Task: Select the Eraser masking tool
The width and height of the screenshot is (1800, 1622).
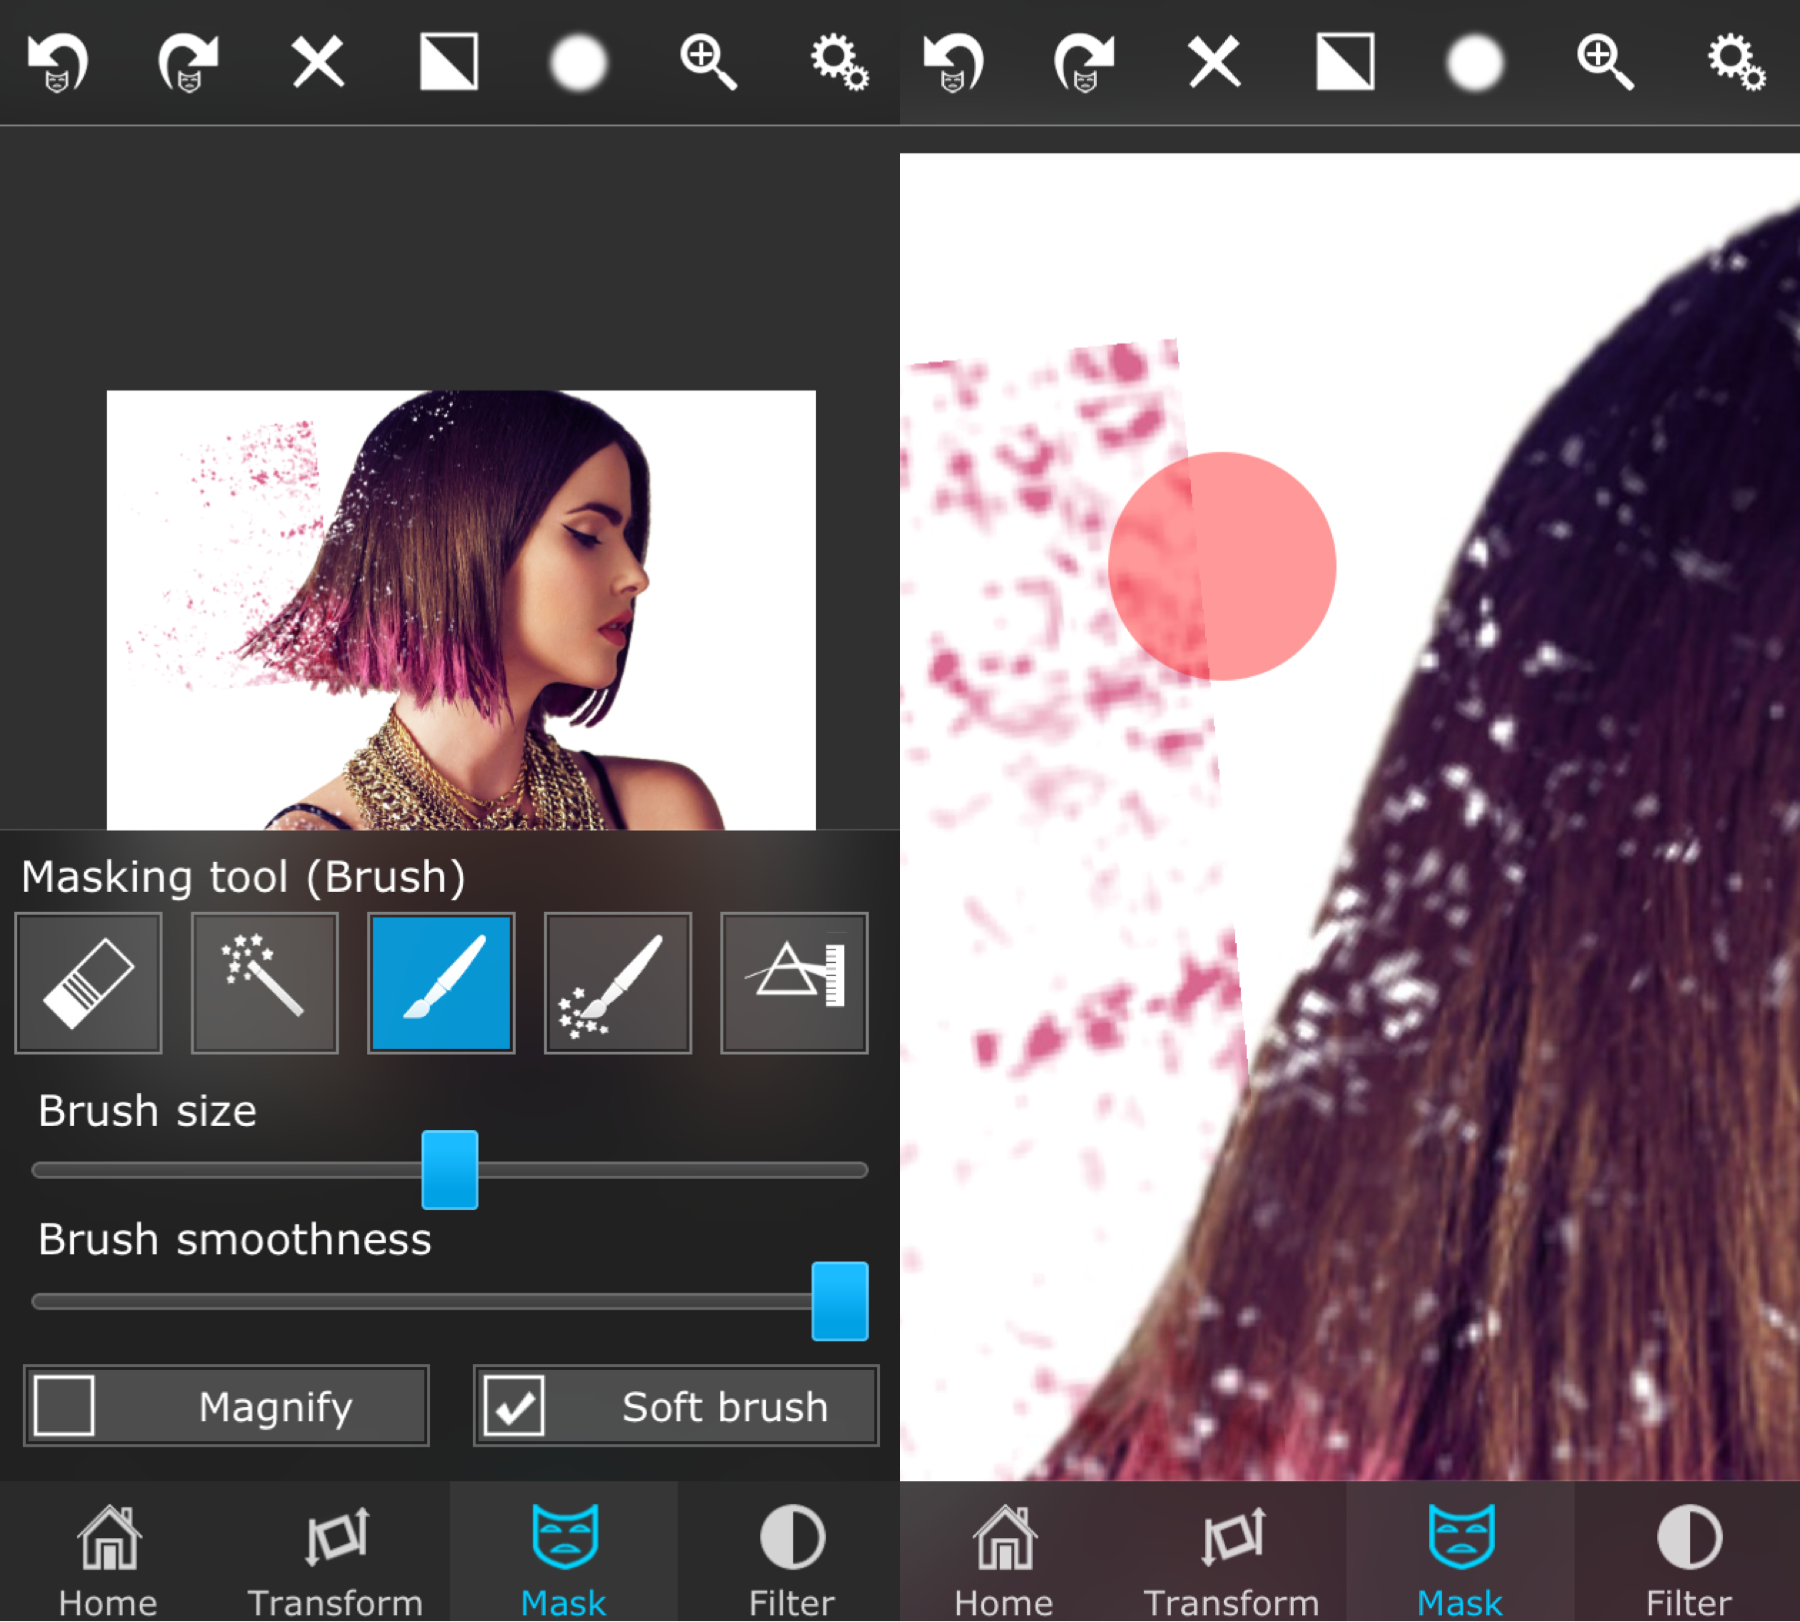Action: point(88,983)
